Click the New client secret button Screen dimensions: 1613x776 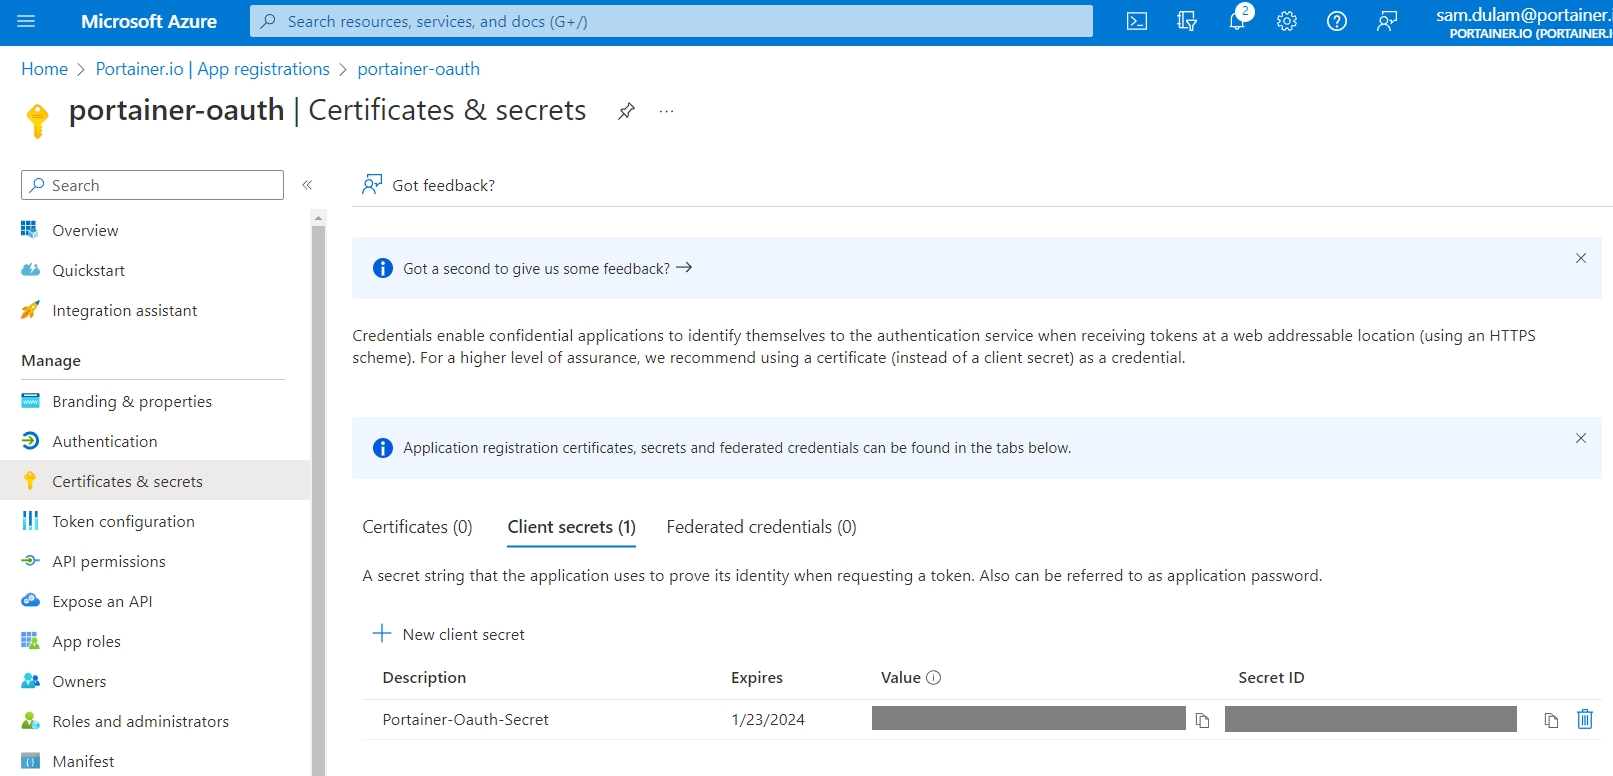(x=449, y=634)
